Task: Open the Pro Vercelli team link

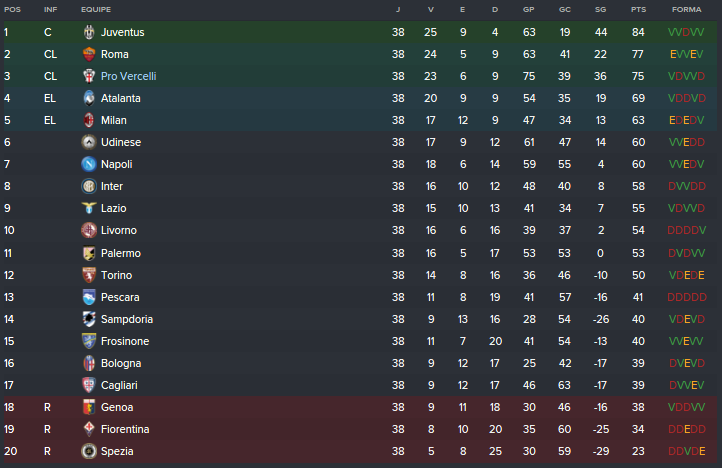Action: (128, 76)
